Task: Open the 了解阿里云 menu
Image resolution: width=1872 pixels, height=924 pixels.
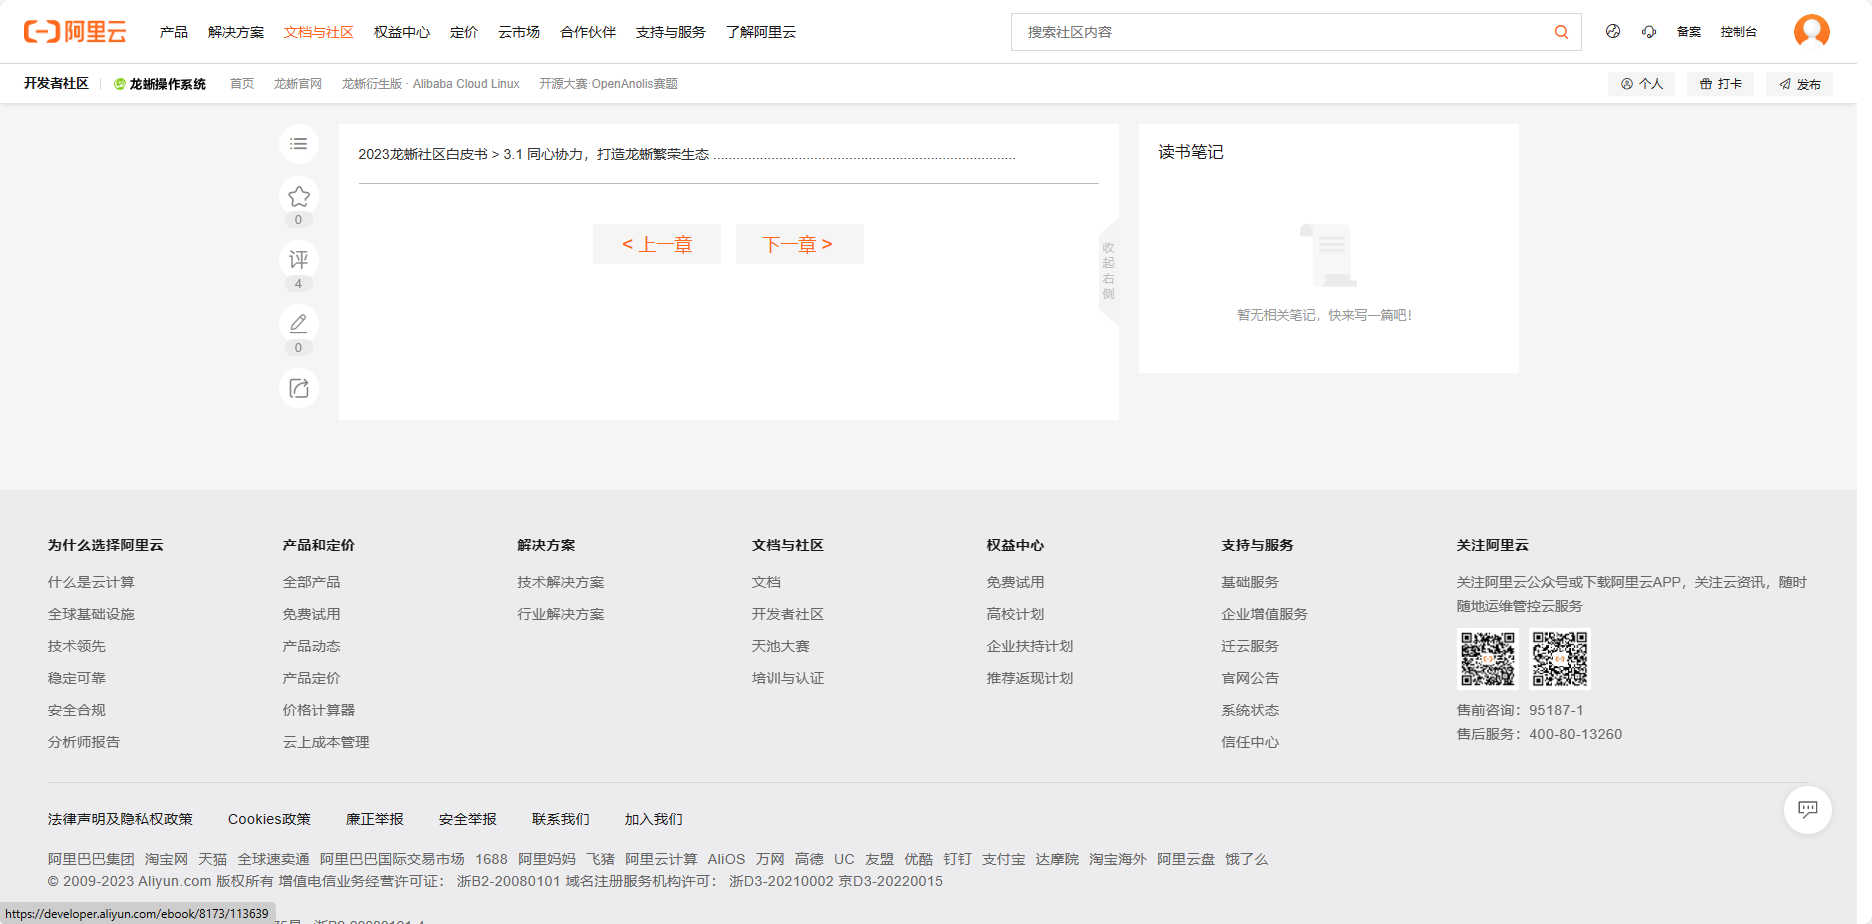Action: click(x=761, y=32)
